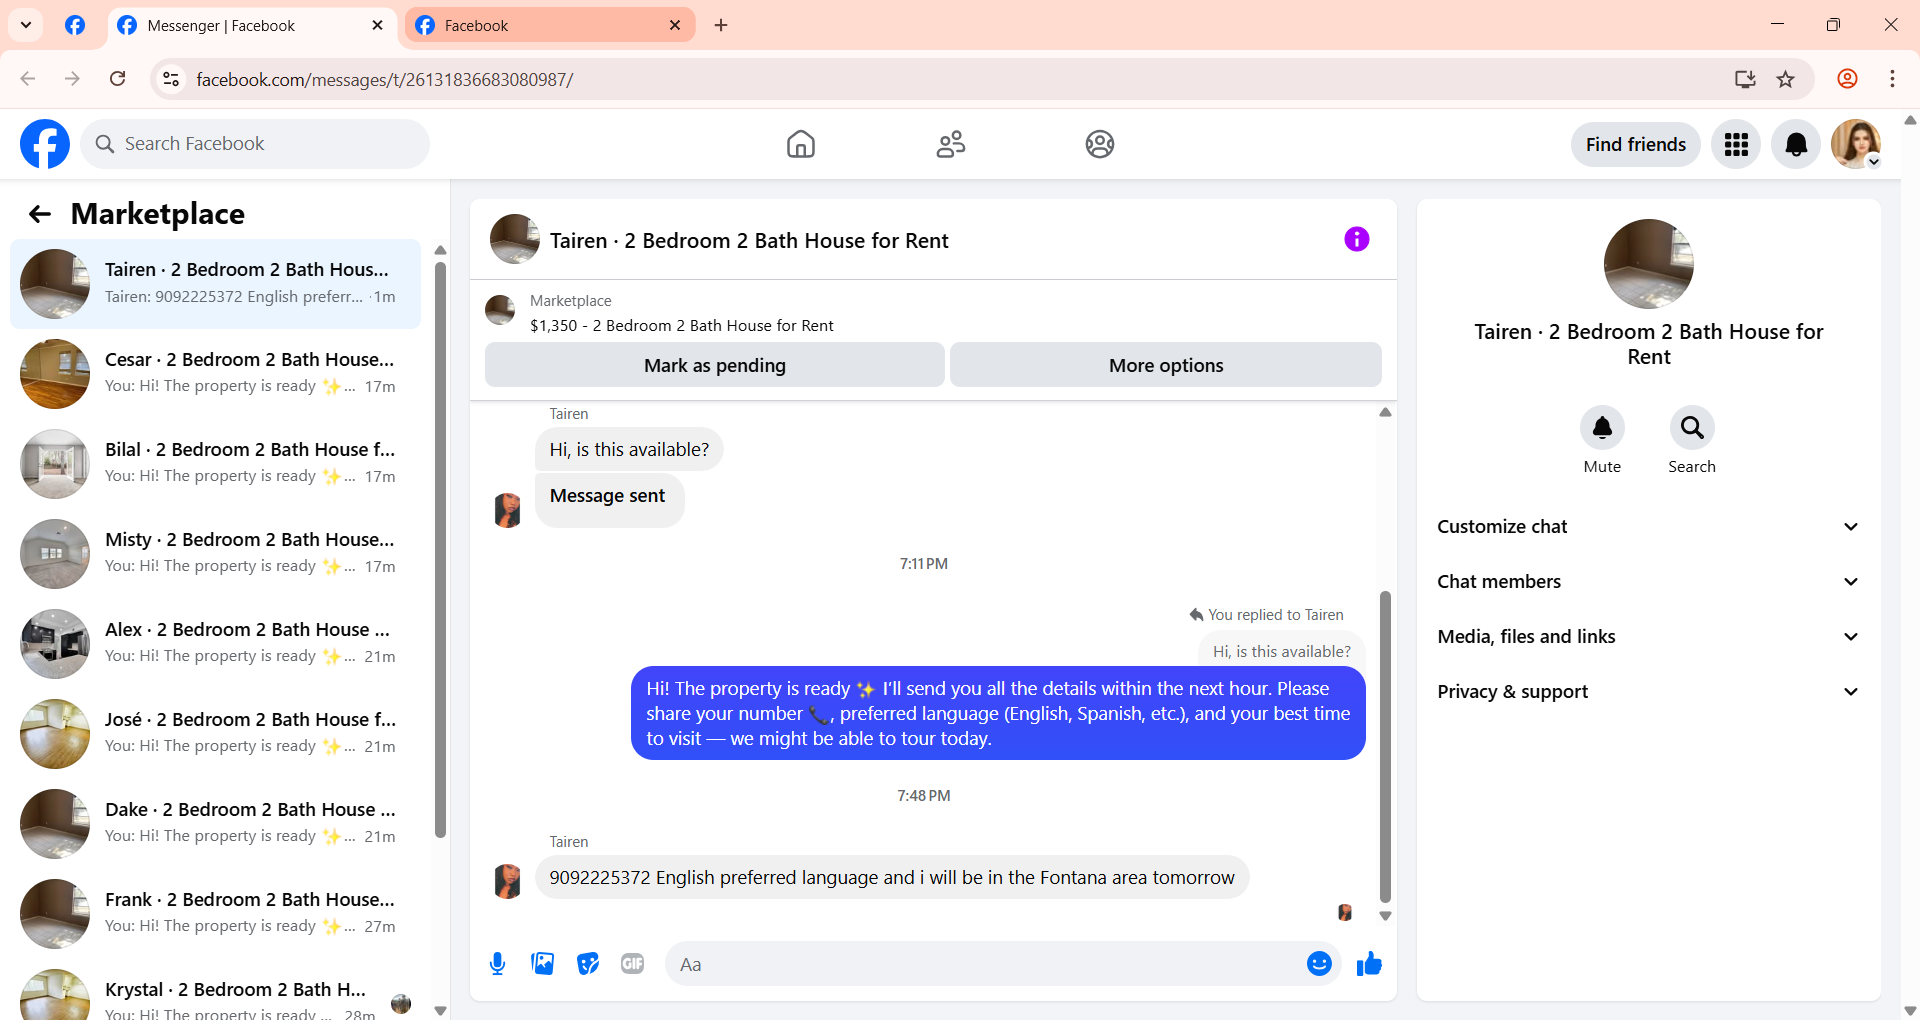Click Mark as pending button
The width and height of the screenshot is (1920, 1020).
[715, 365]
